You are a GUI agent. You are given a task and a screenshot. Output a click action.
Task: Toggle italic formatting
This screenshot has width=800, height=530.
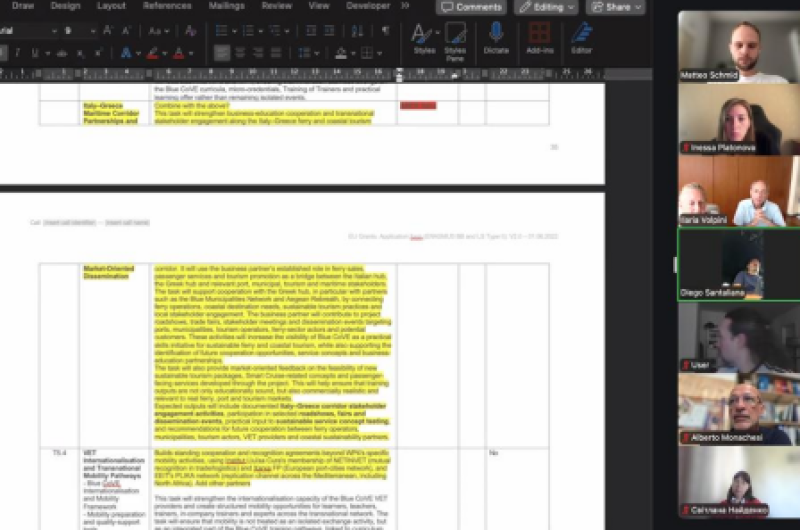[x=17, y=53]
